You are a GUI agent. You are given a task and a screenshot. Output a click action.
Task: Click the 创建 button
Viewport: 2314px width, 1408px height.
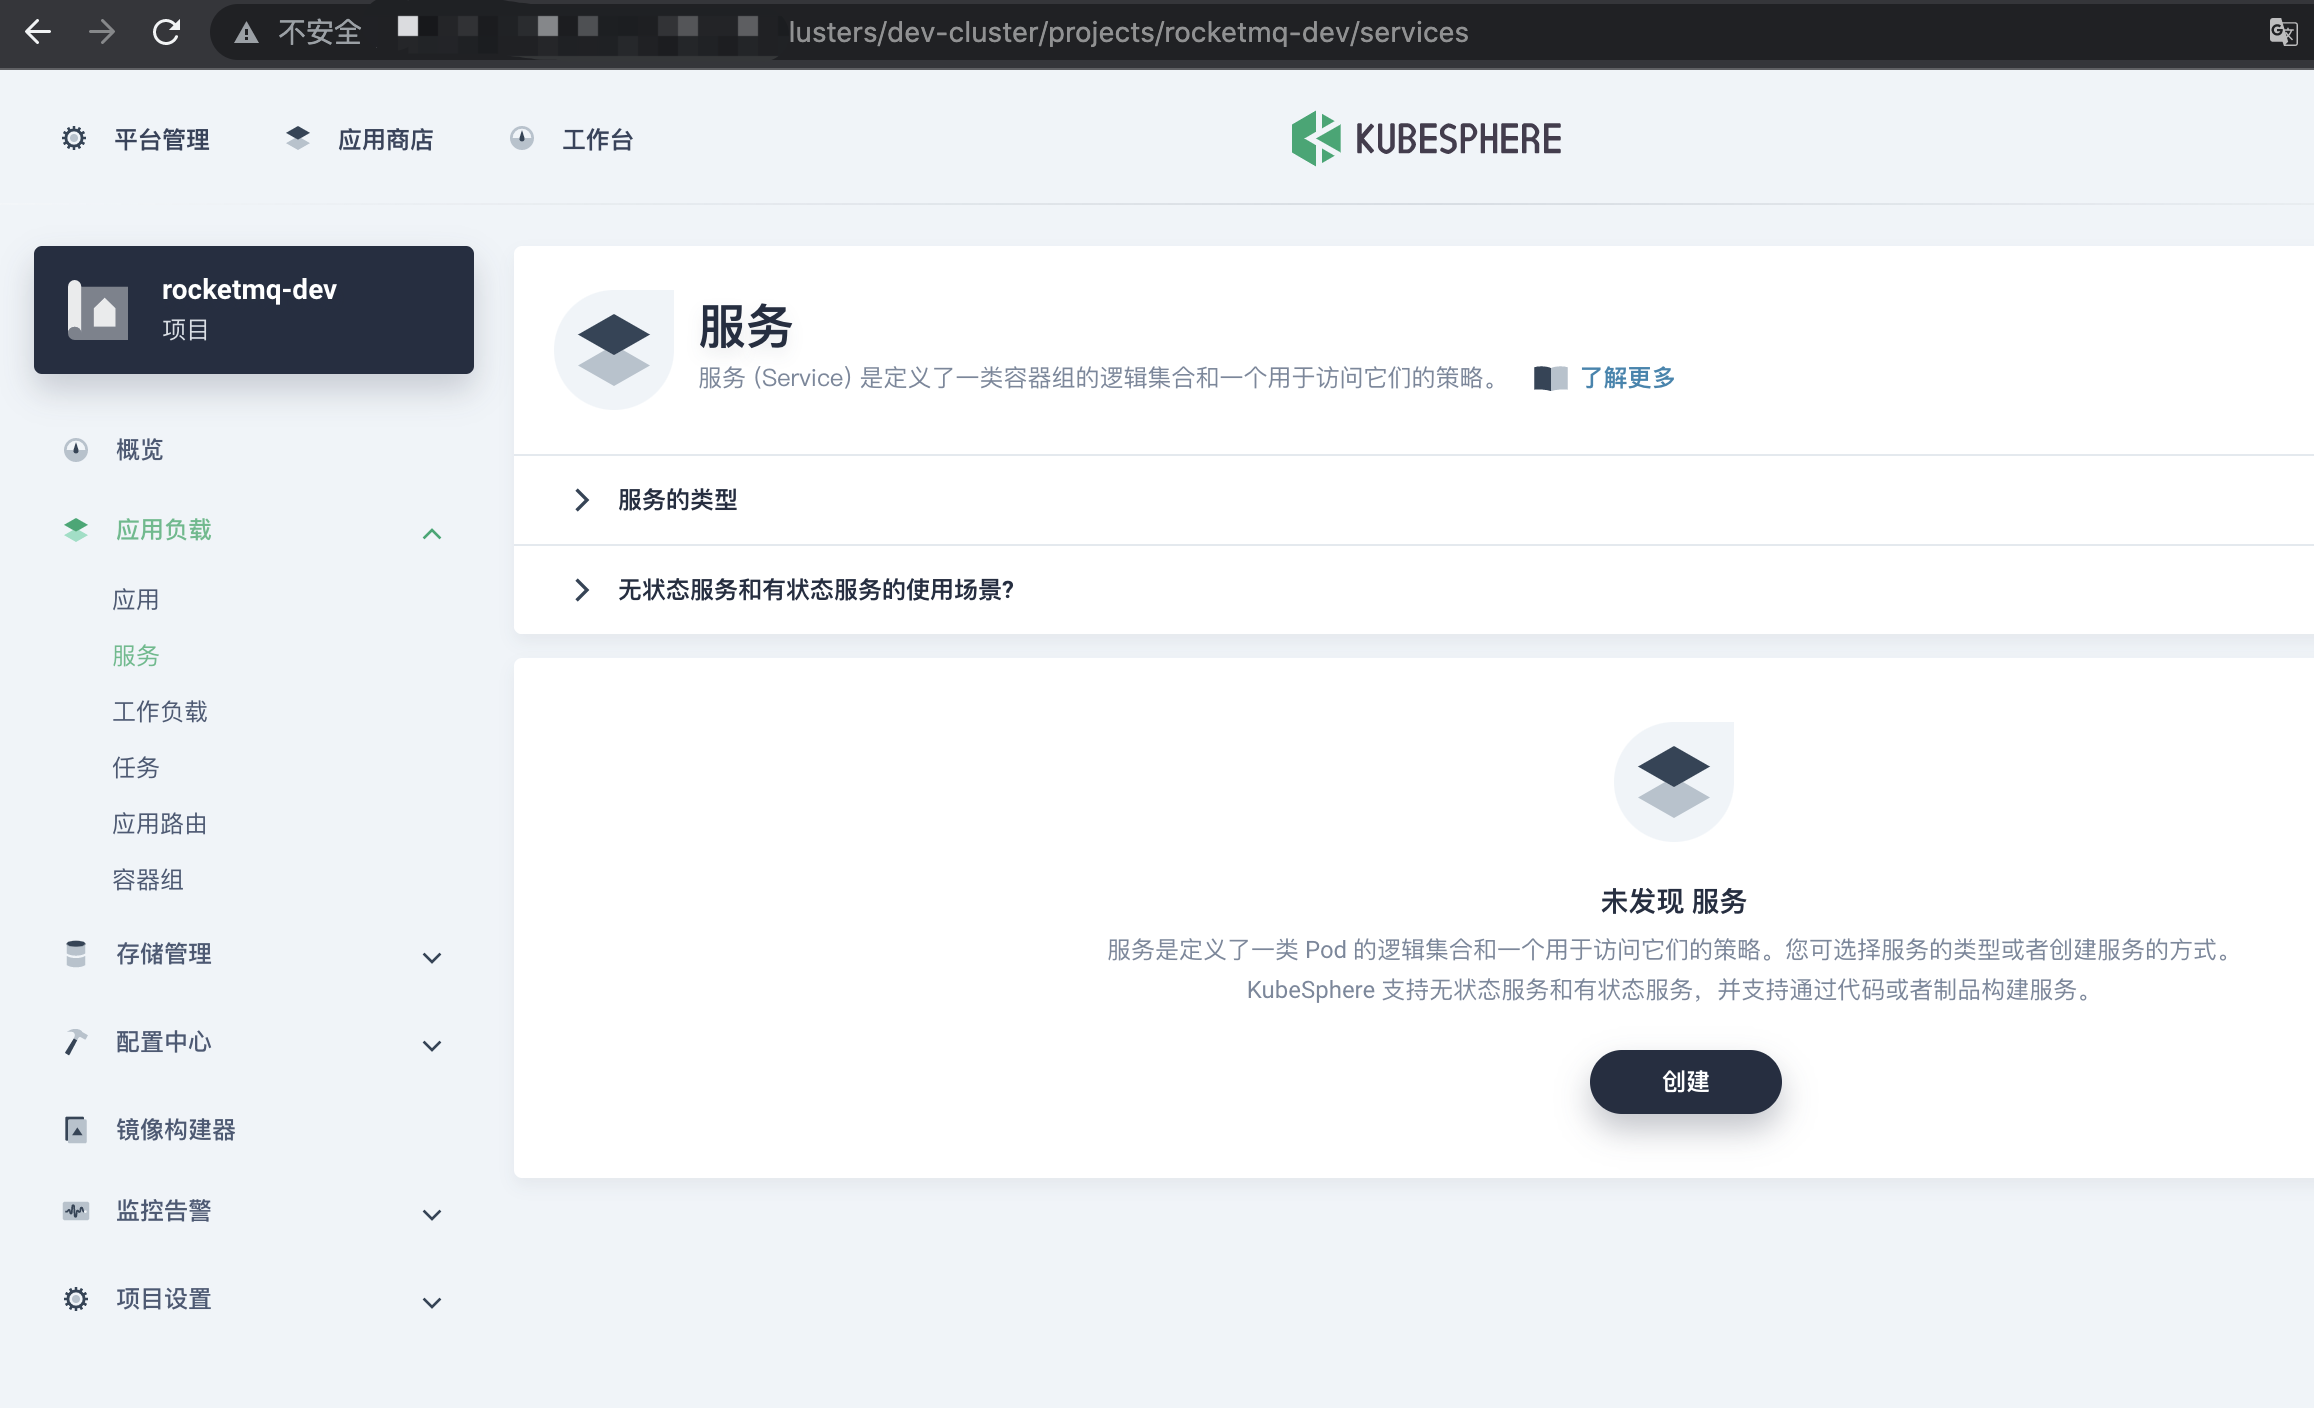1685,1081
